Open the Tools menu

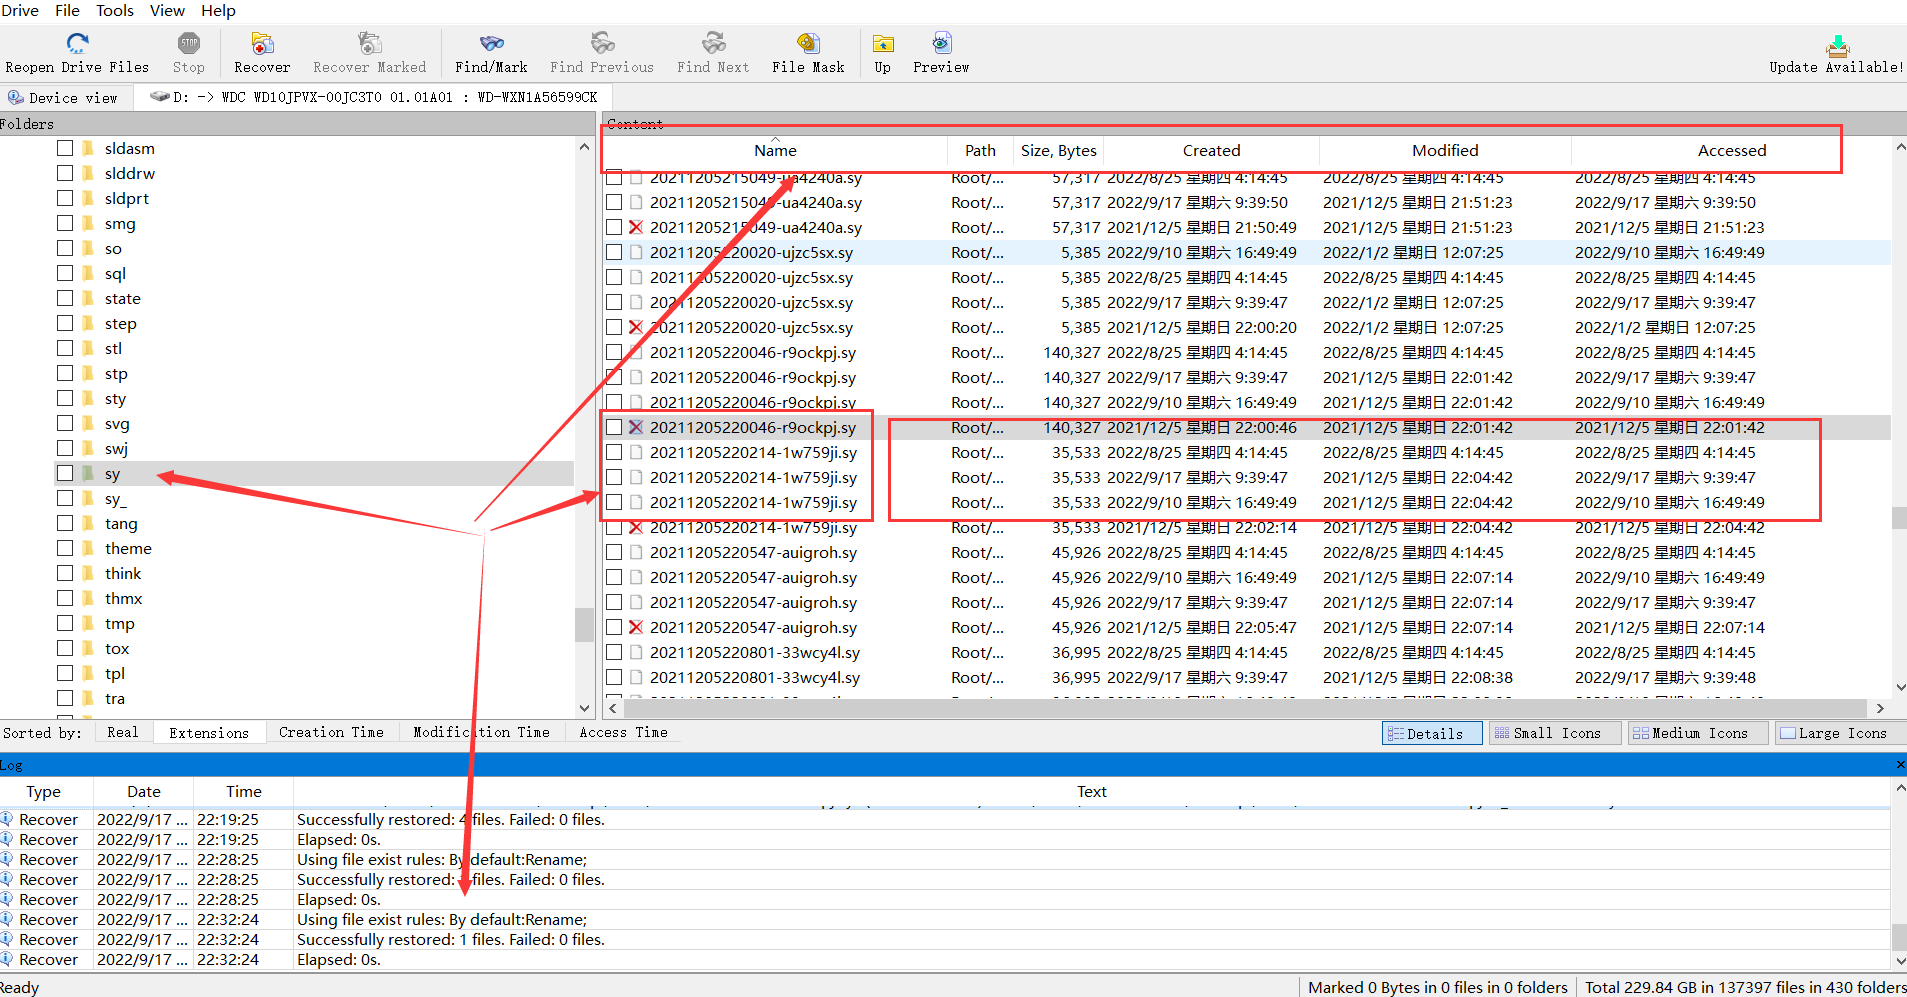coord(114,11)
